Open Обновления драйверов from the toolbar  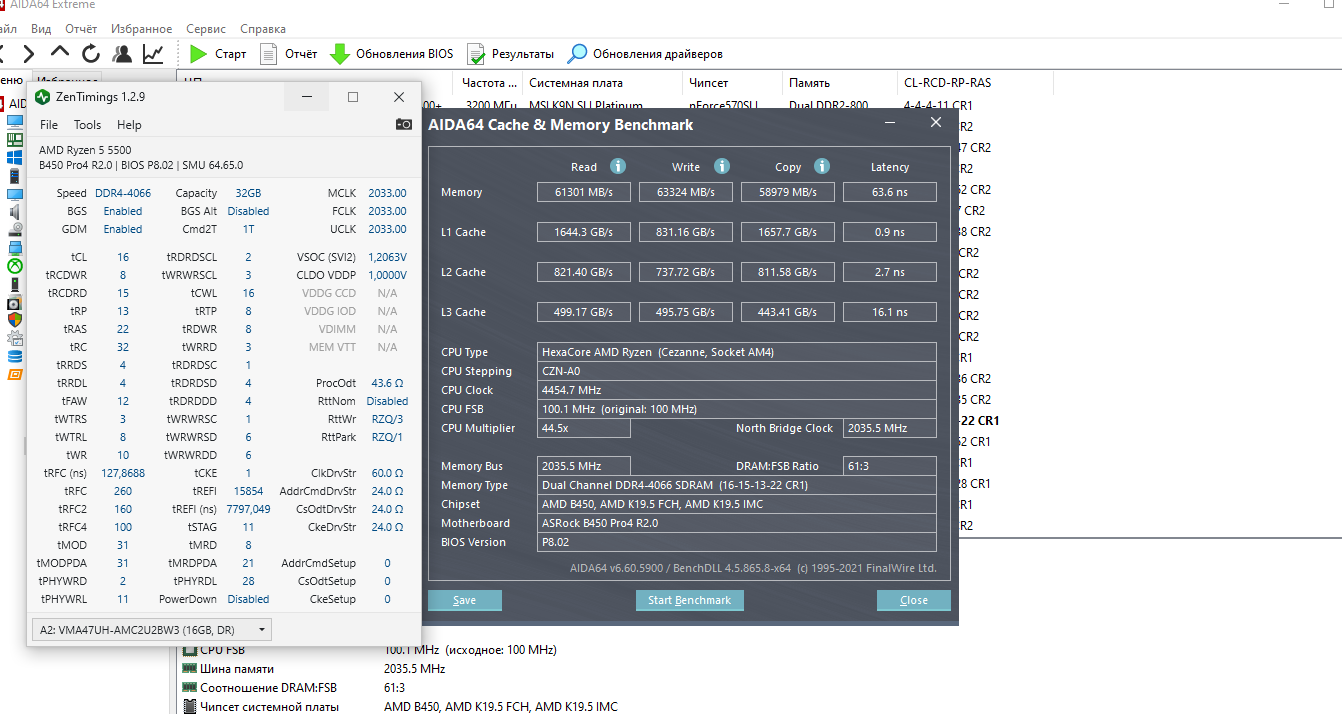(x=646, y=54)
